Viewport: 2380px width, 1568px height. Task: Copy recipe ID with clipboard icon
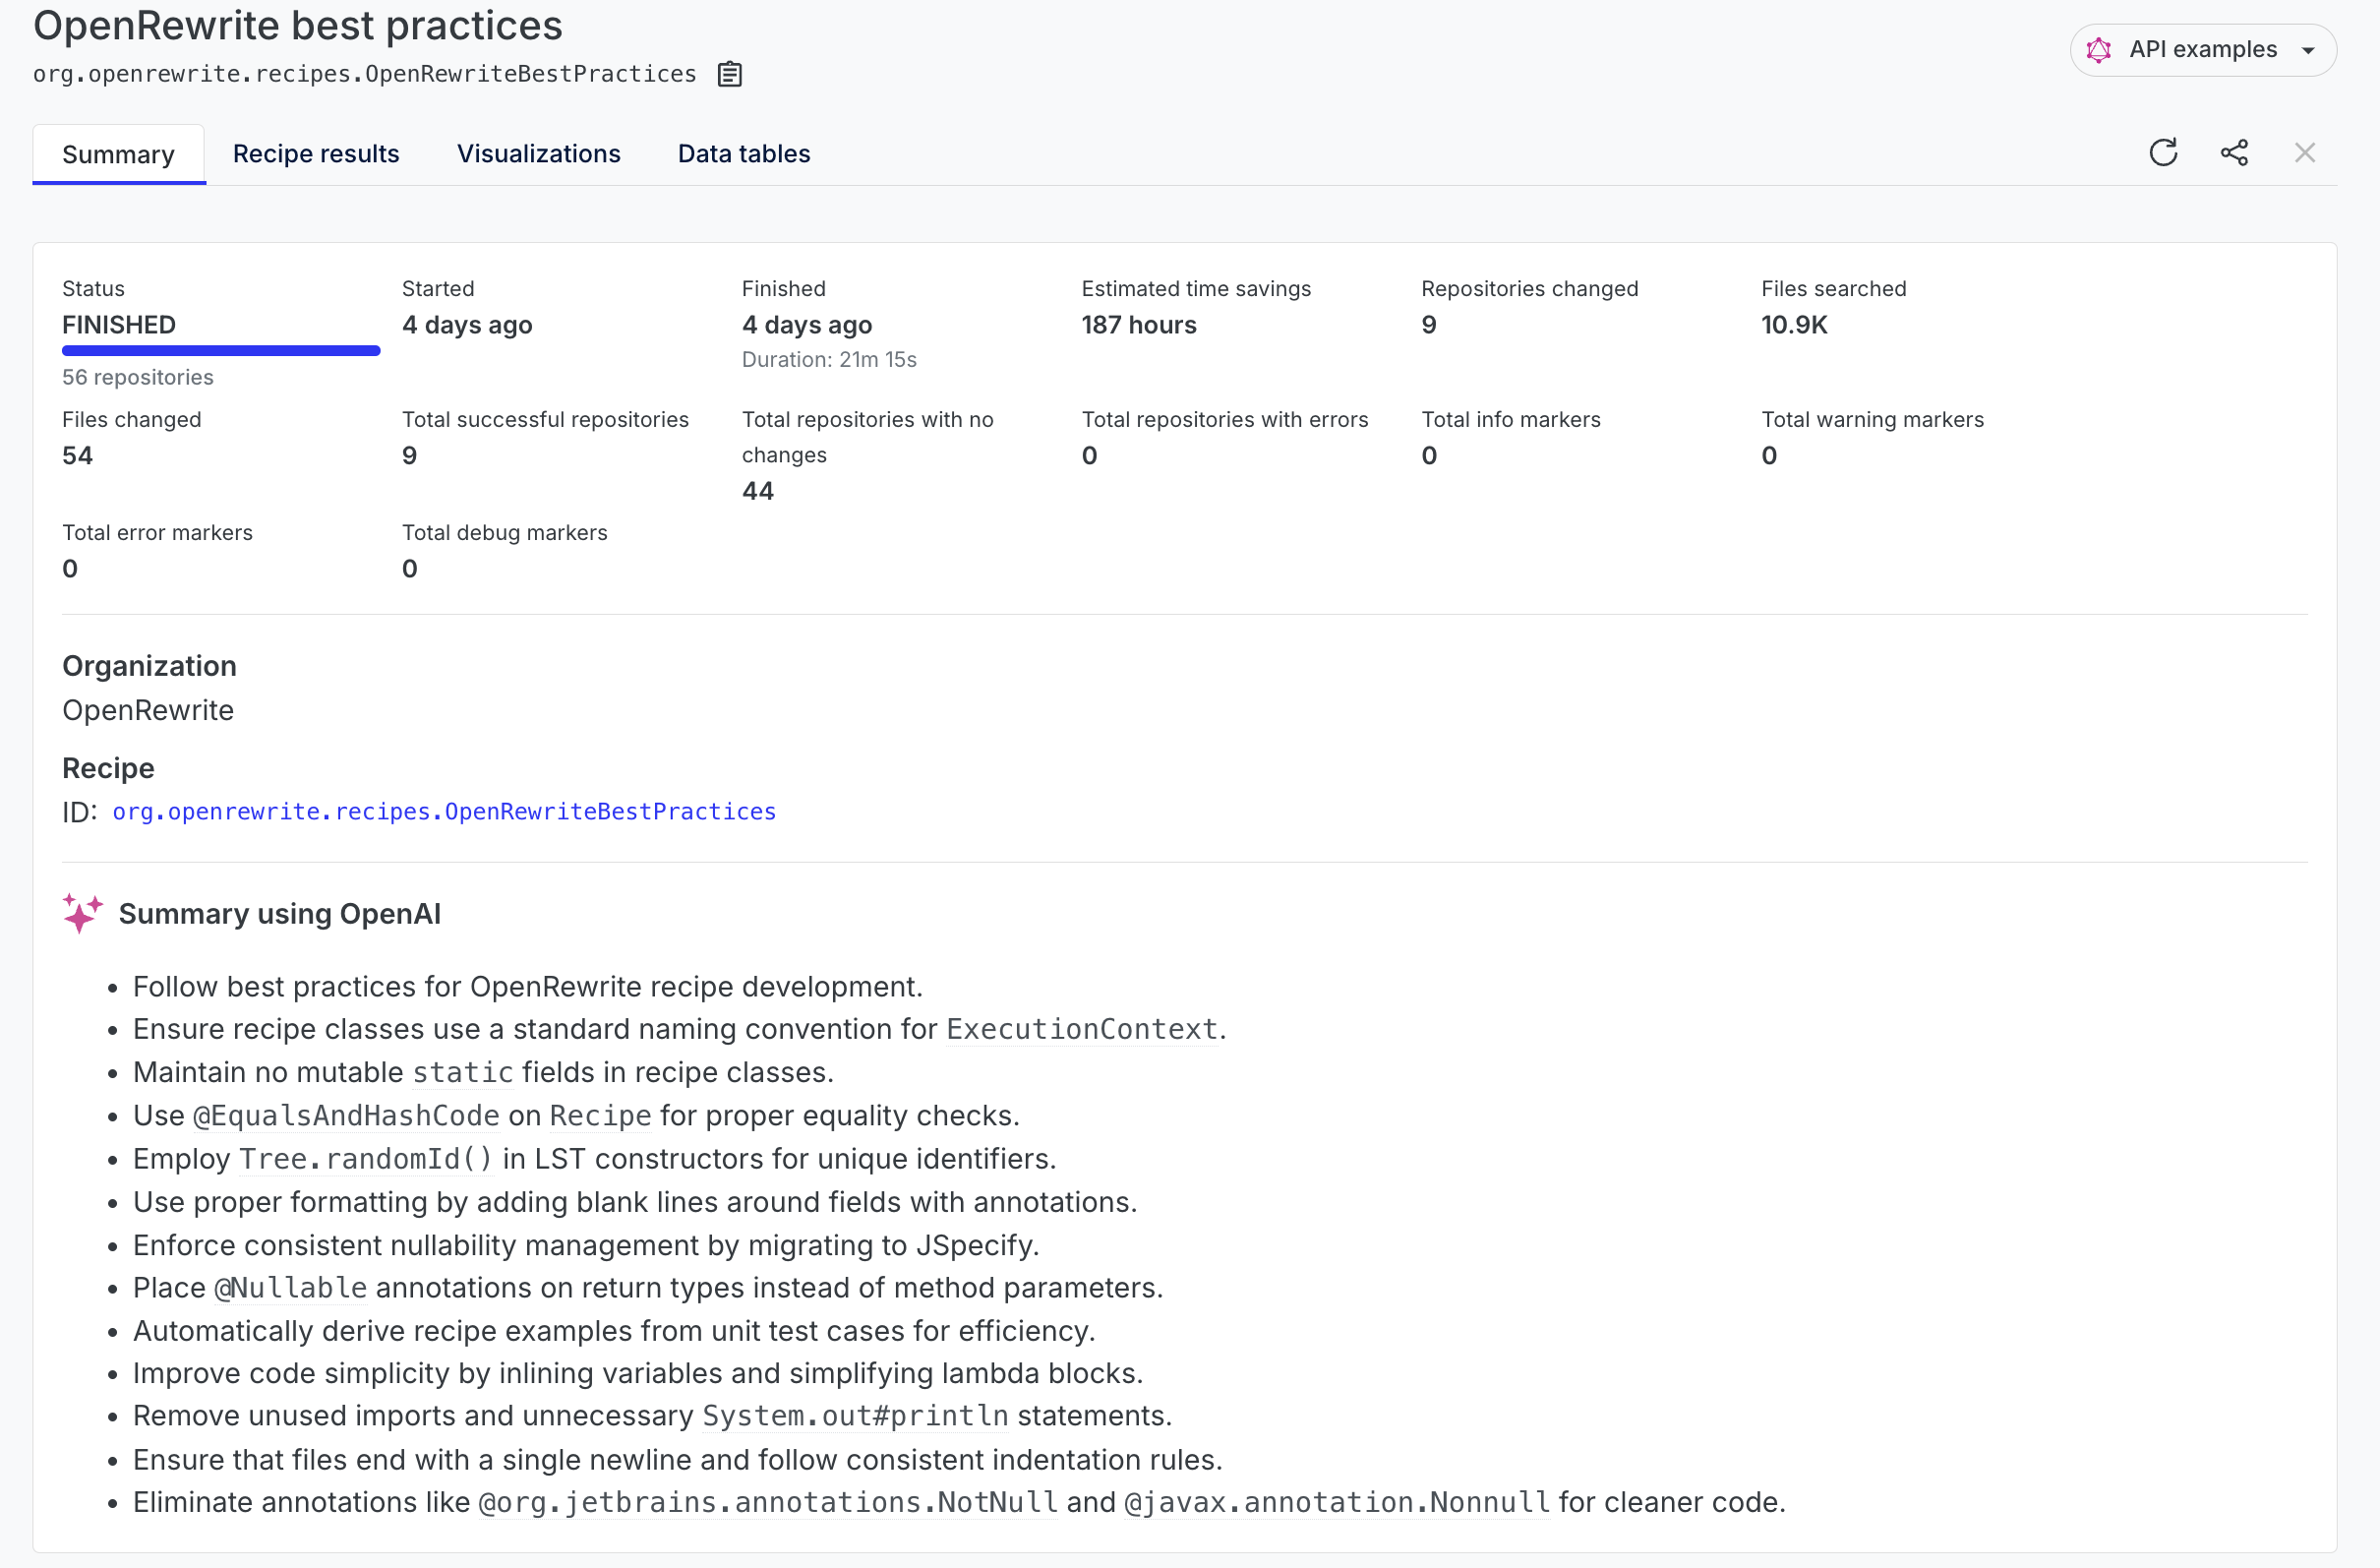pos(730,74)
